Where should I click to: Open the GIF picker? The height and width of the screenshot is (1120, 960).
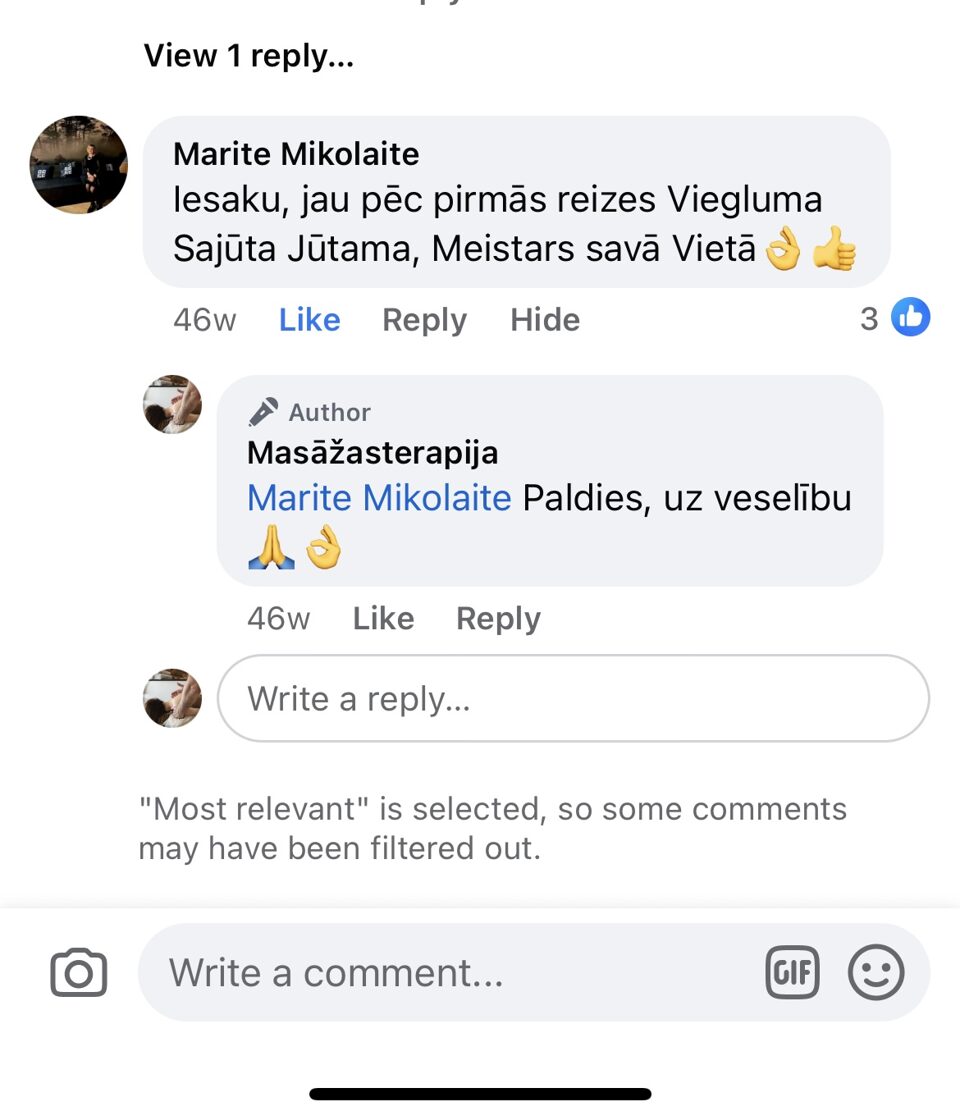coord(792,972)
